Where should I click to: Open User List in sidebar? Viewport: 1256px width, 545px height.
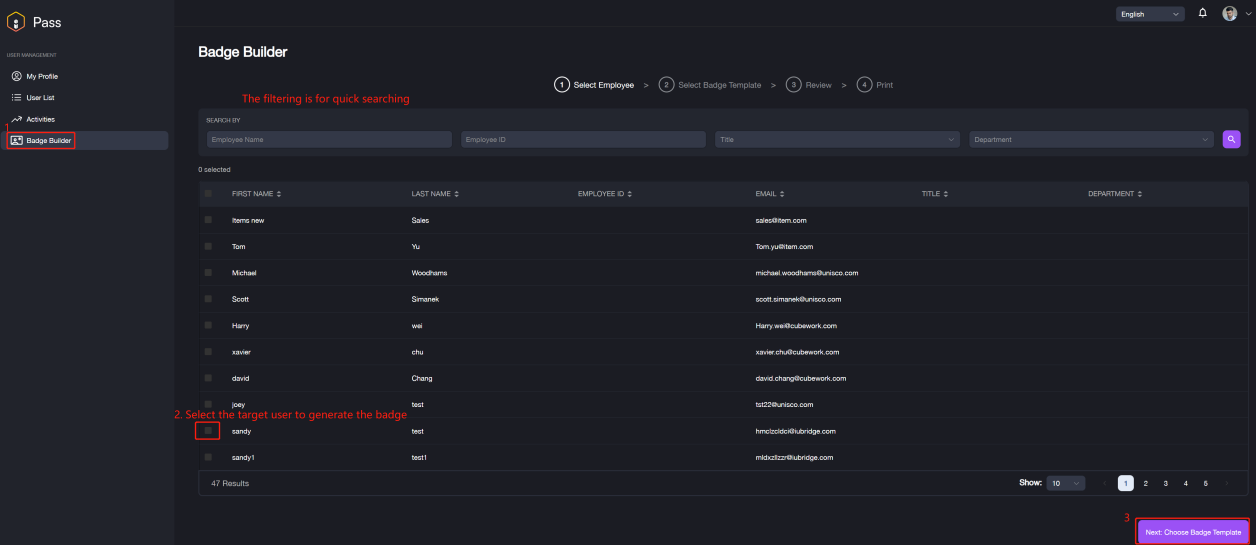point(40,98)
